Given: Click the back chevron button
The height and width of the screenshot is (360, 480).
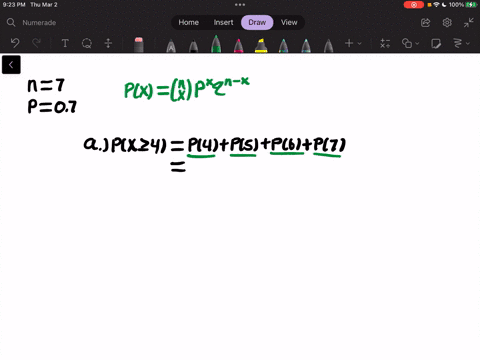Looking at the screenshot, I should click(x=11, y=65).
